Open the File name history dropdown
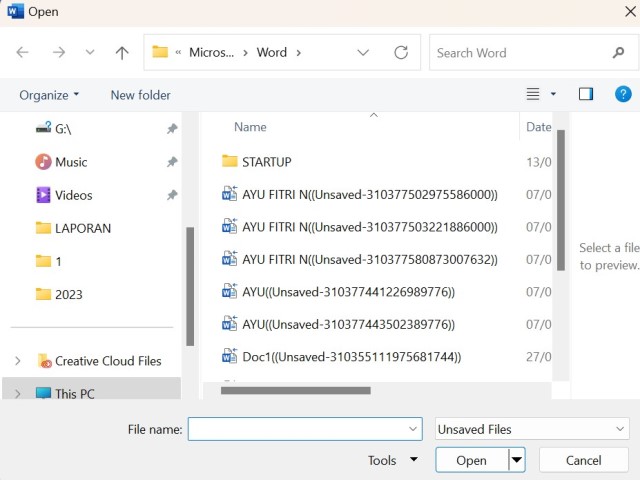The width and height of the screenshot is (640, 480). pyautogui.click(x=413, y=429)
